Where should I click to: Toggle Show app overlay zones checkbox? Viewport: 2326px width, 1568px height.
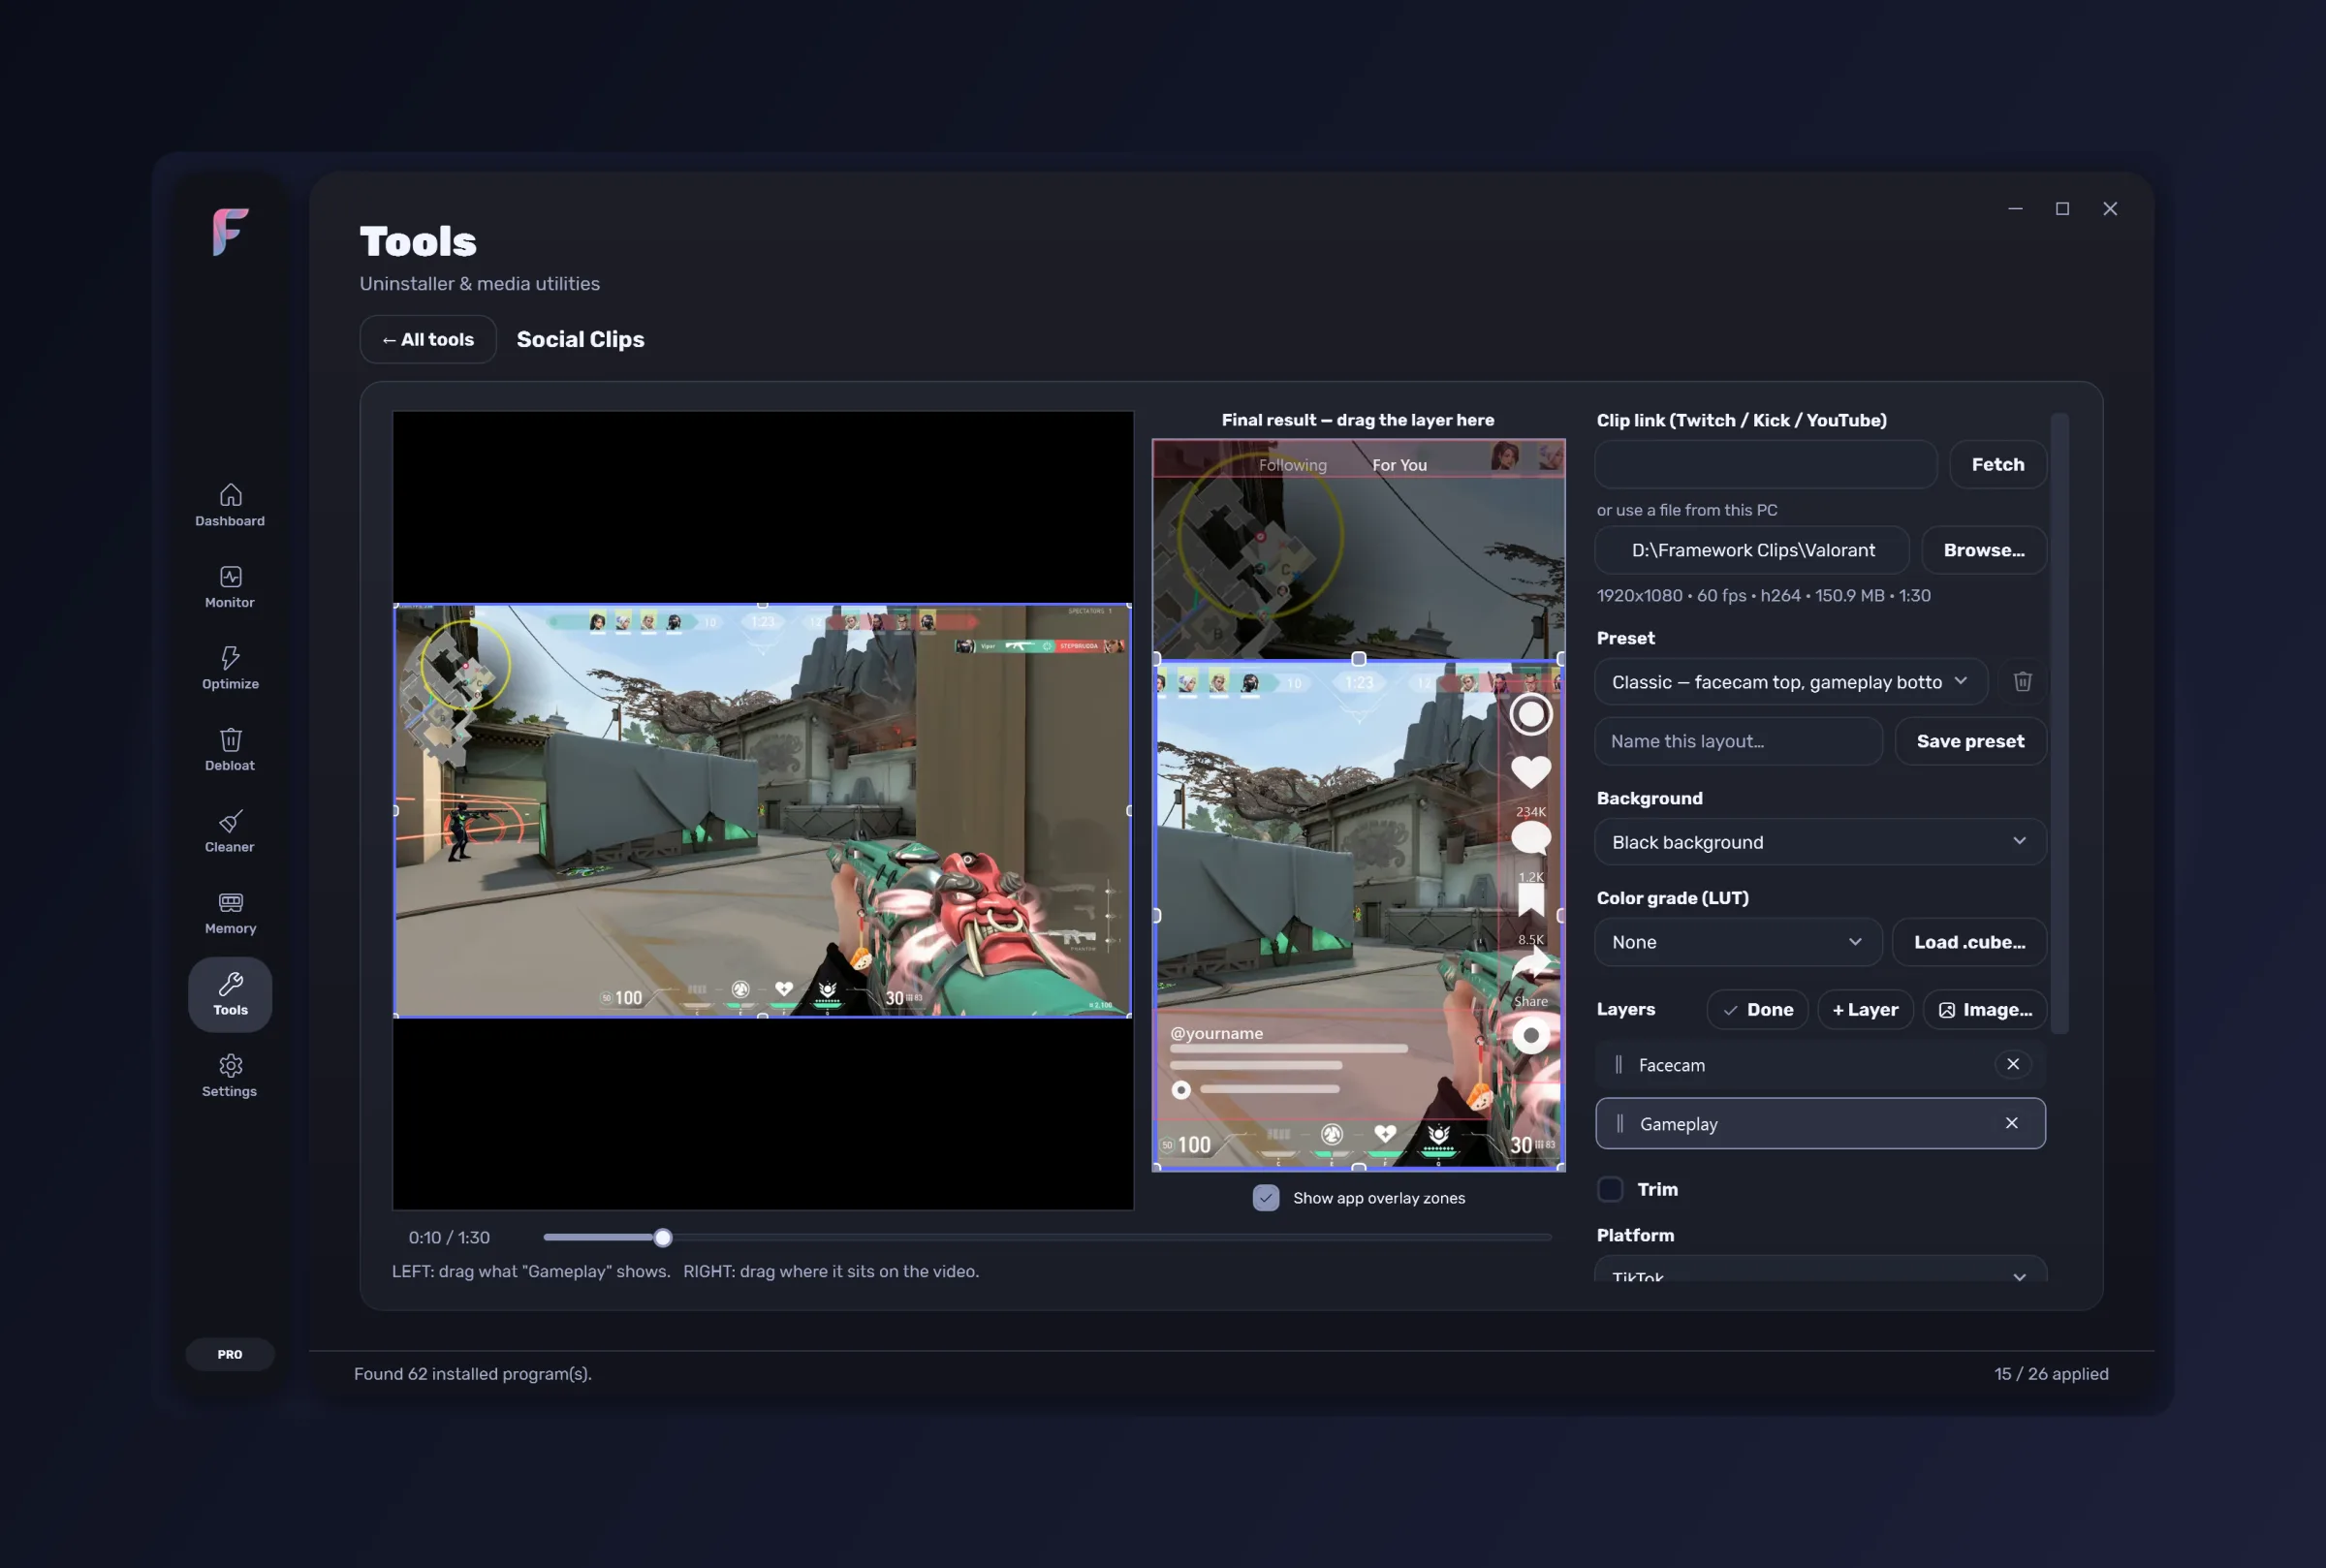(1266, 1198)
